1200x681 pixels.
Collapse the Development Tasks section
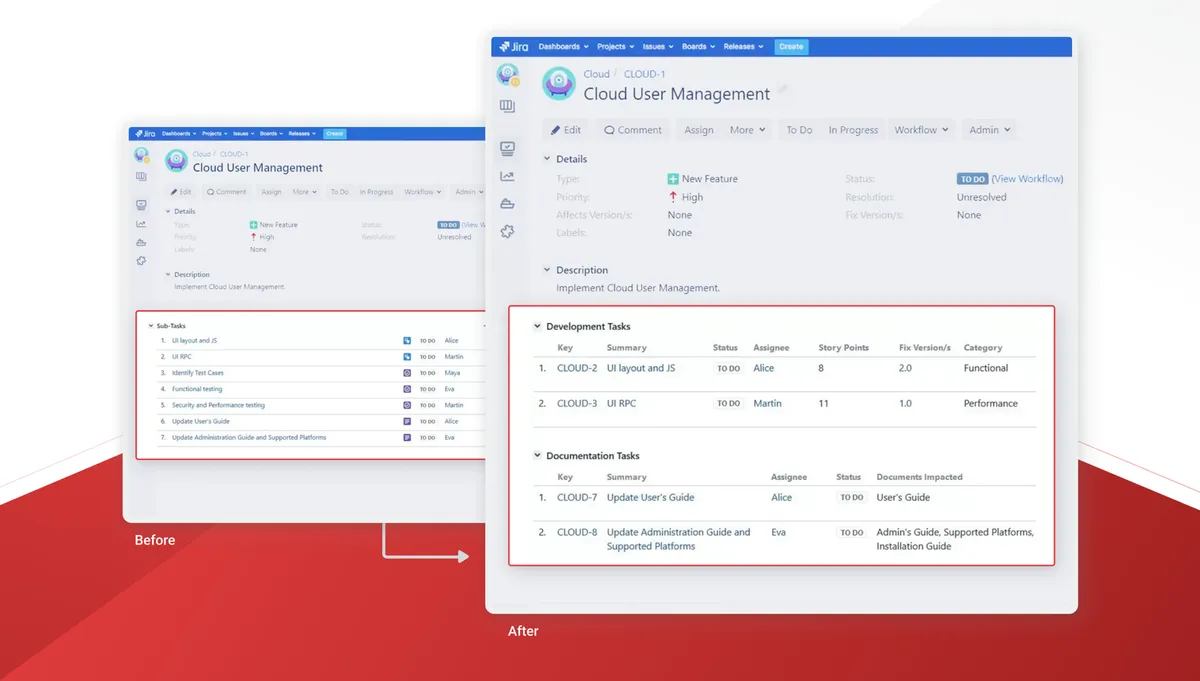(x=537, y=326)
